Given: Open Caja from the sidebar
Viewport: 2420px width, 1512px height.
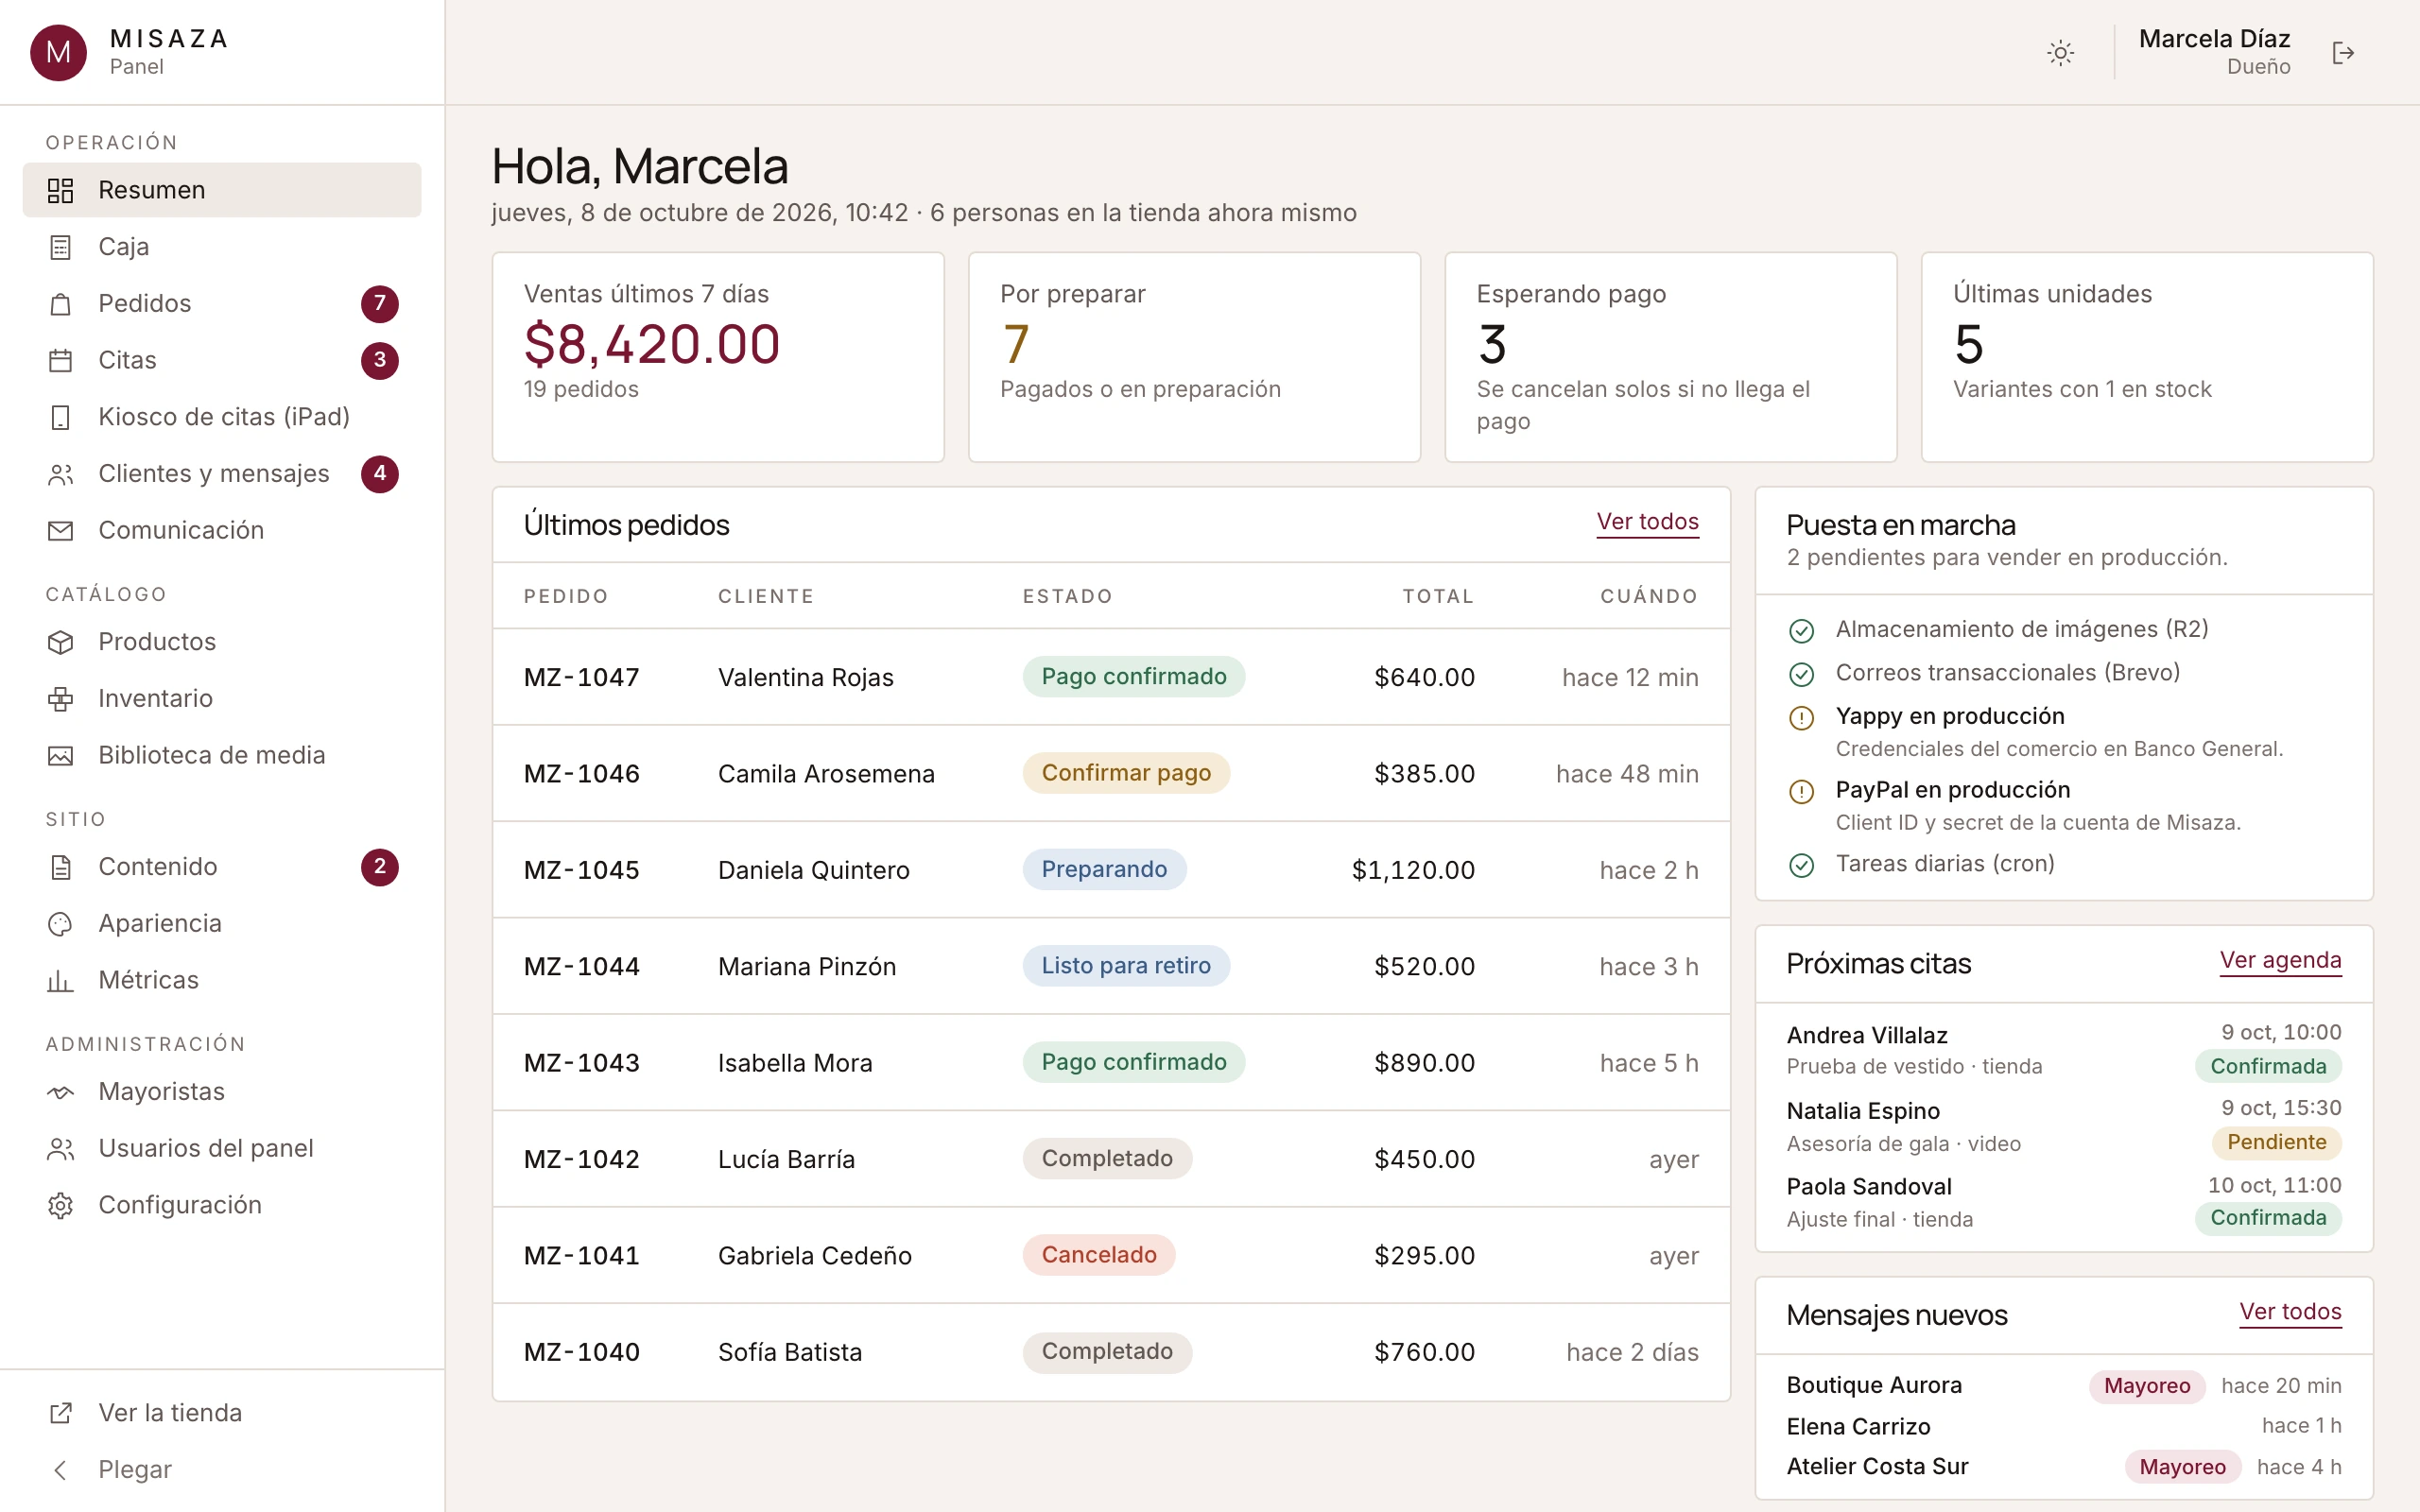Looking at the screenshot, I should (x=222, y=247).
